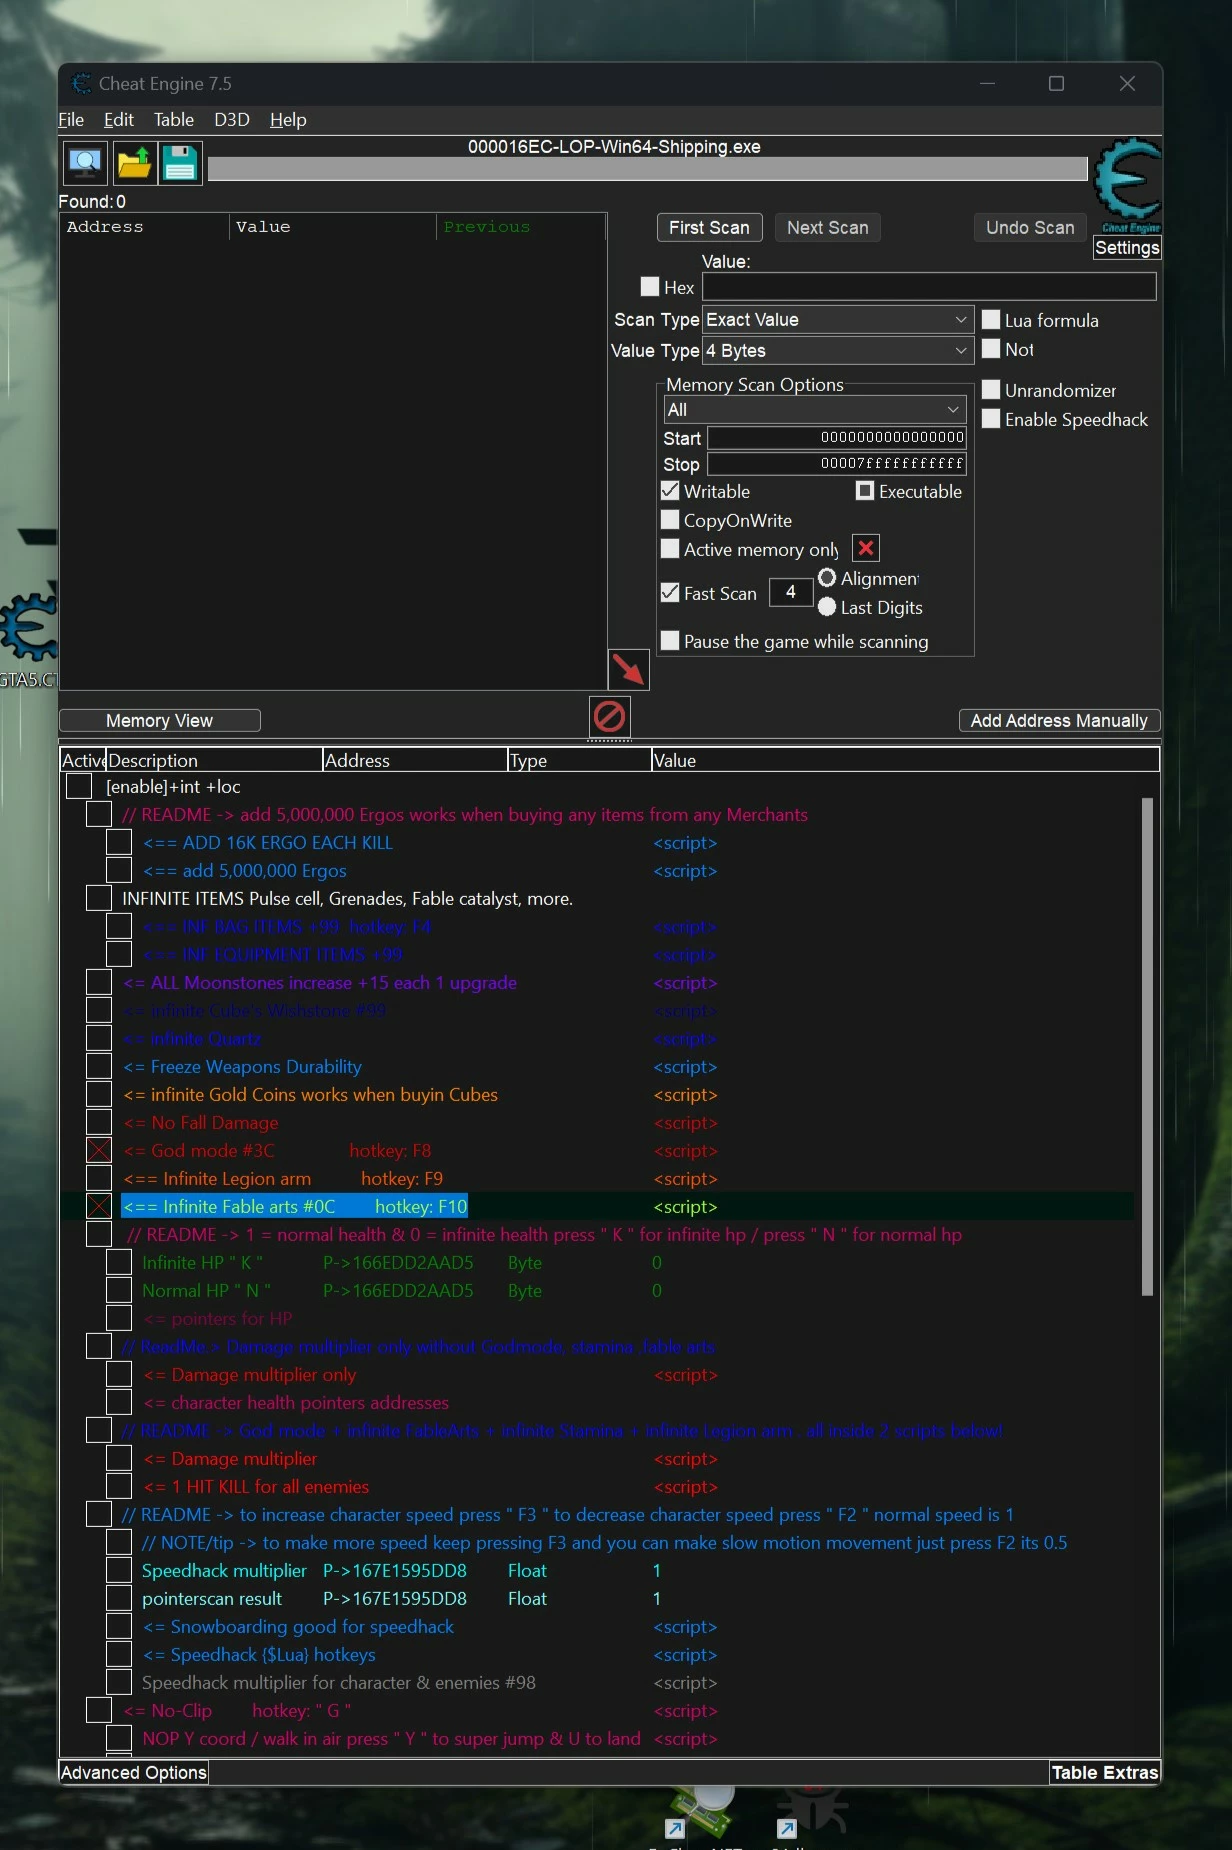Open the File menu

pos(71,120)
